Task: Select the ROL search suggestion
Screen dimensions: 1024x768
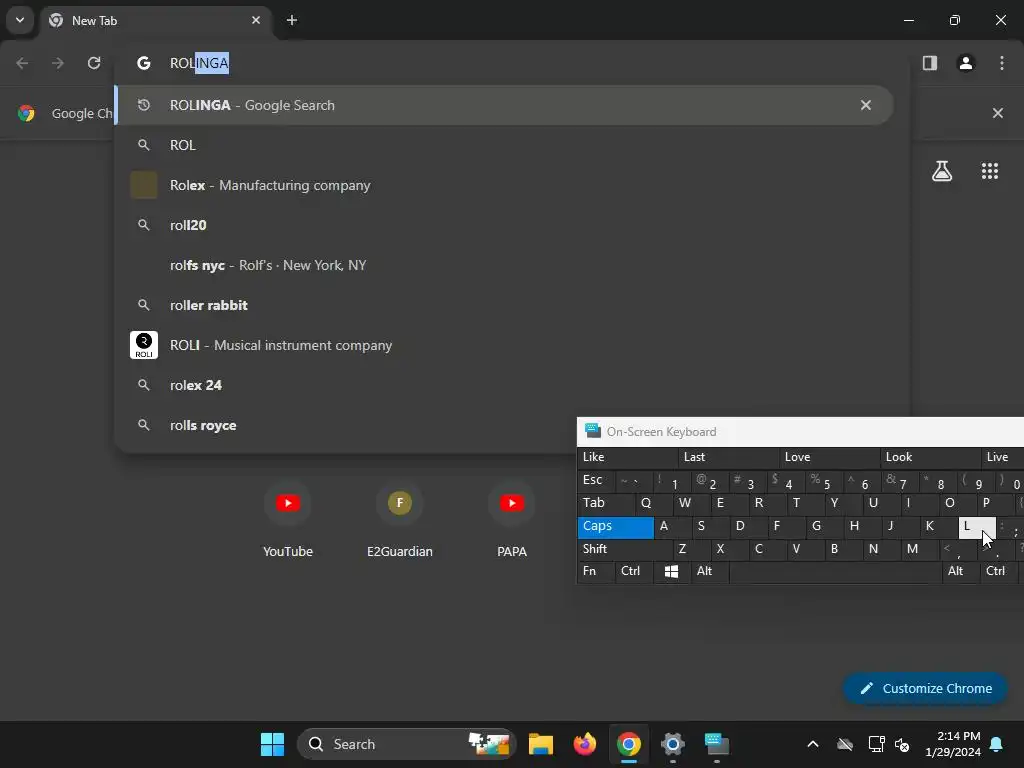Action: 504,145
